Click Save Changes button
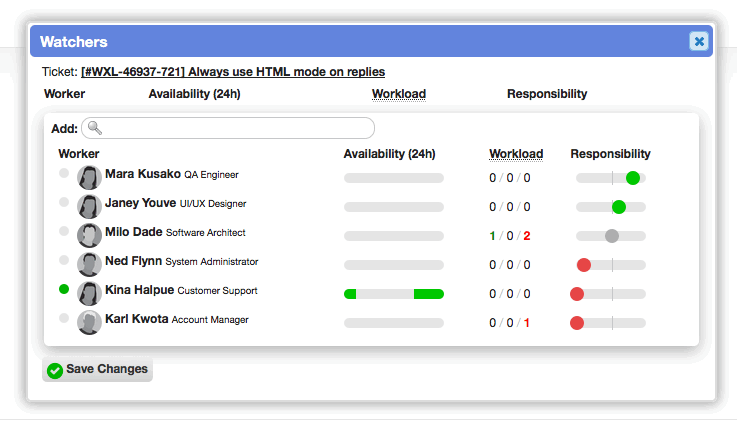Screen dimensions: 737x423 pos(97,369)
